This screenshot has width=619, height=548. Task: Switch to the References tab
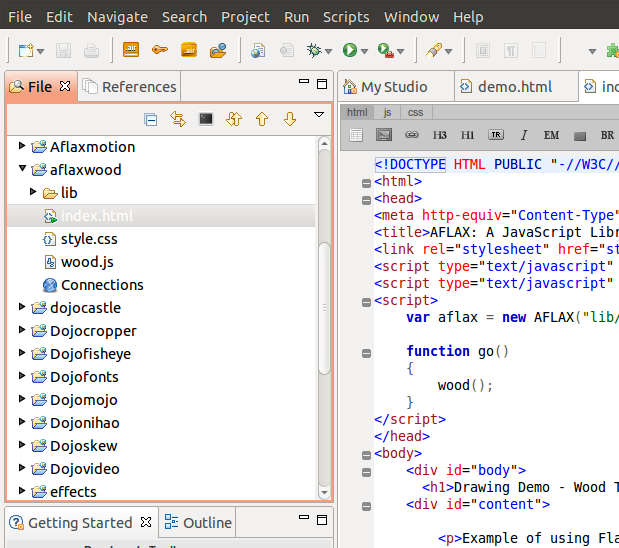(x=129, y=86)
